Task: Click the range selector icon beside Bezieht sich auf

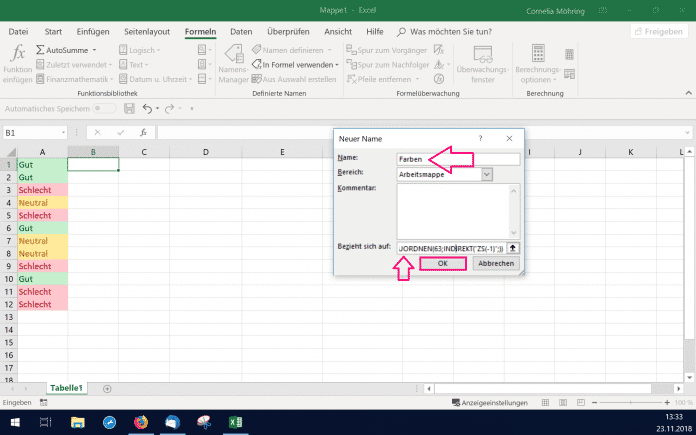Action: pos(513,247)
